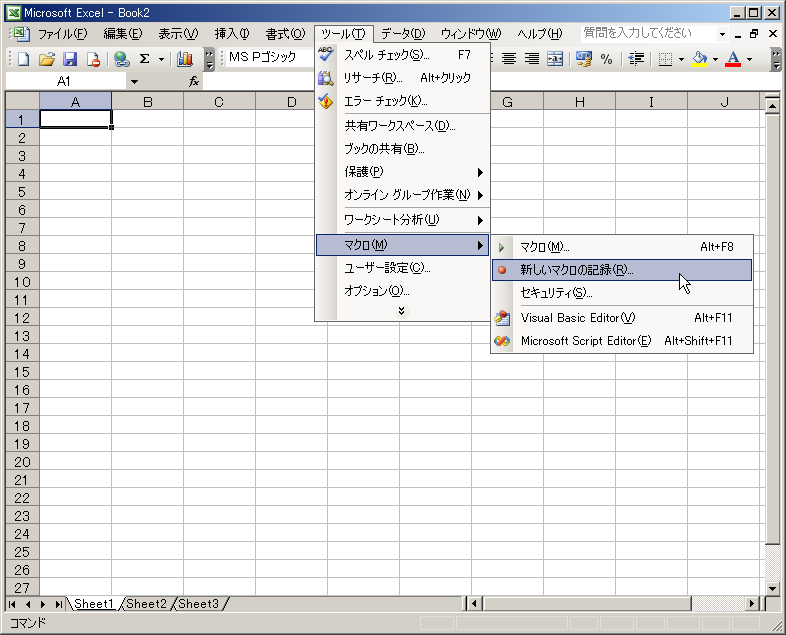Open the AutoSum dropdown arrow

click(x=161, y=59)
